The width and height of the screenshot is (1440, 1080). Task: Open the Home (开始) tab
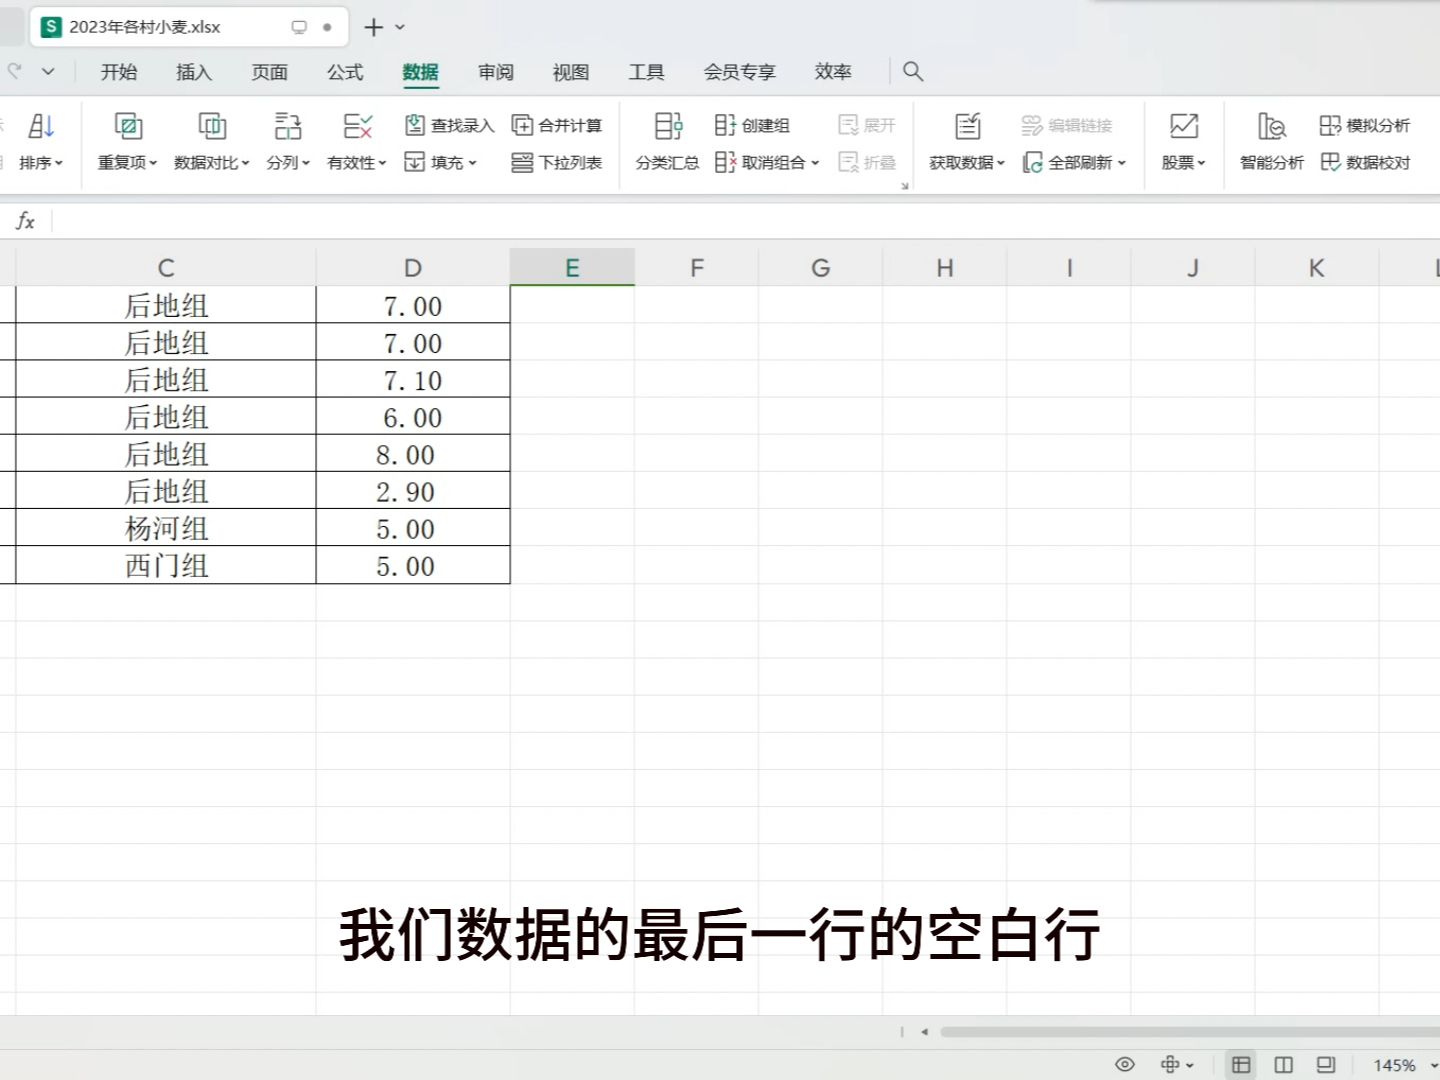[x=119, y=71]
